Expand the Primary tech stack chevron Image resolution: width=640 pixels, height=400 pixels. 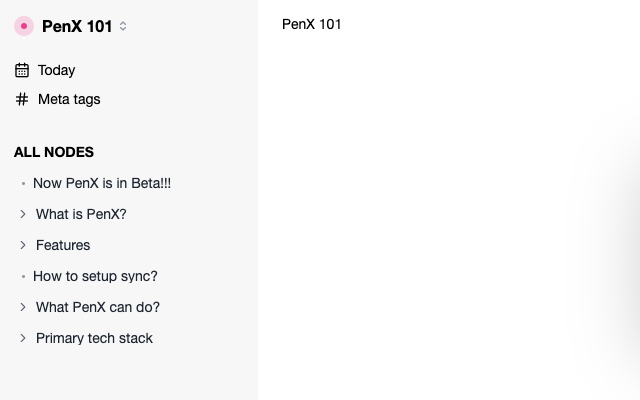23,338
